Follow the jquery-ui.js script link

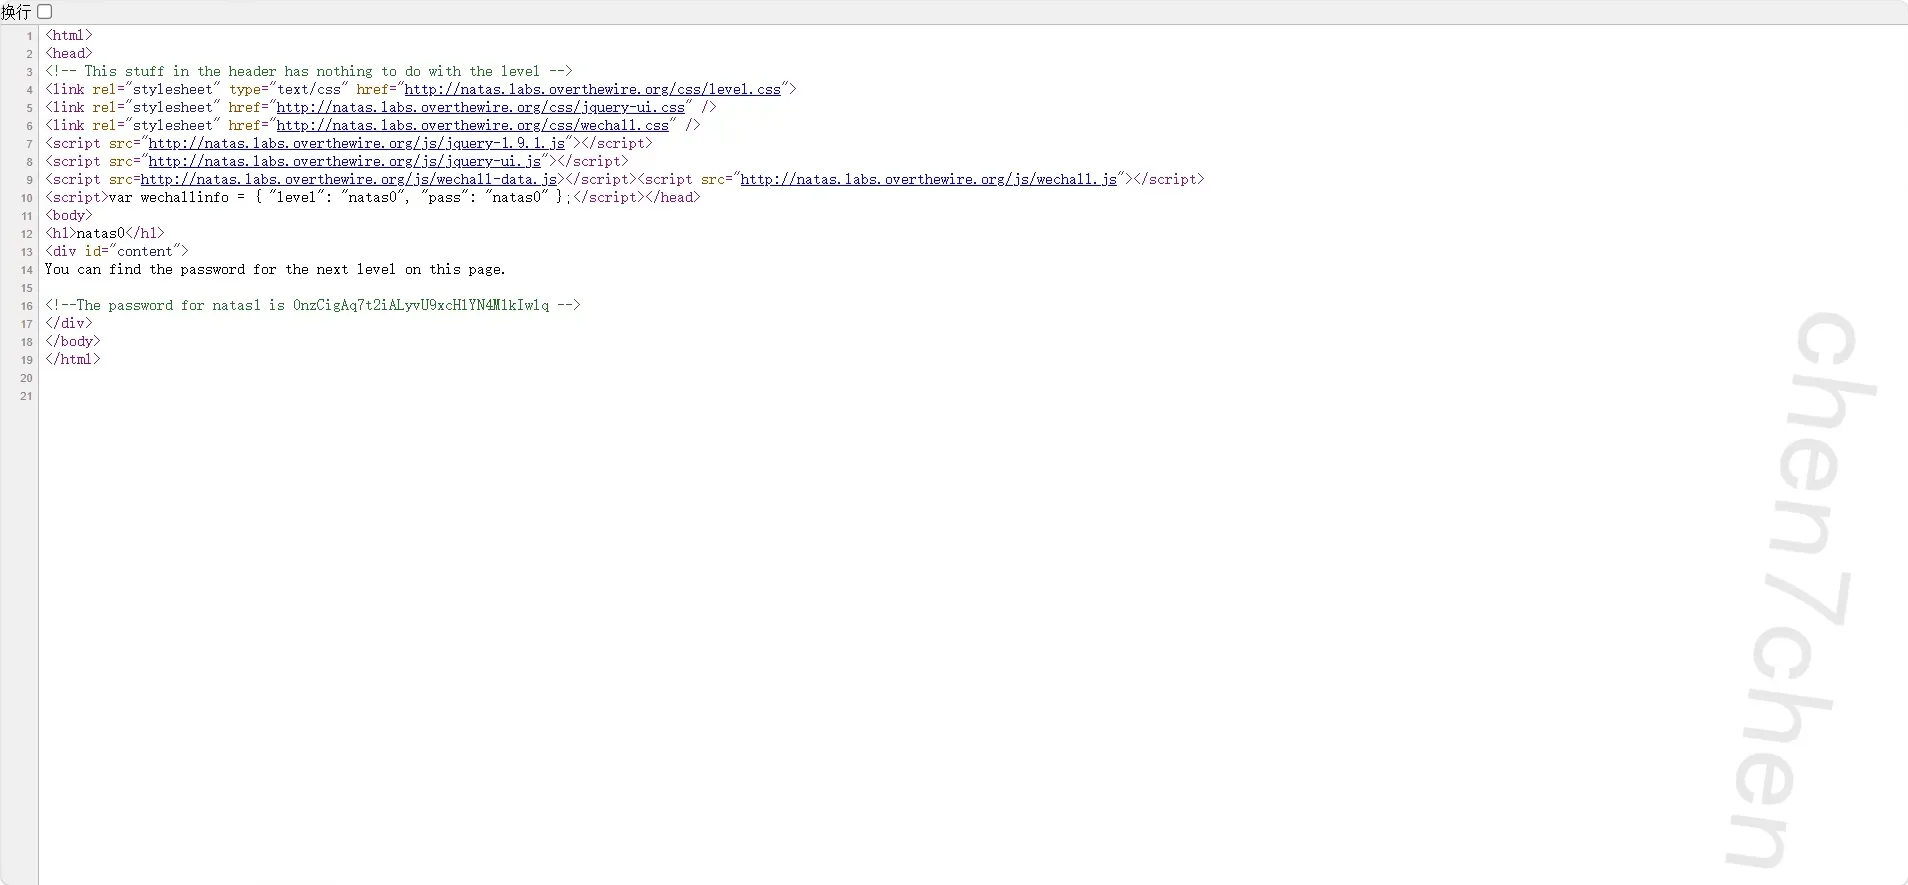(344, 162)
